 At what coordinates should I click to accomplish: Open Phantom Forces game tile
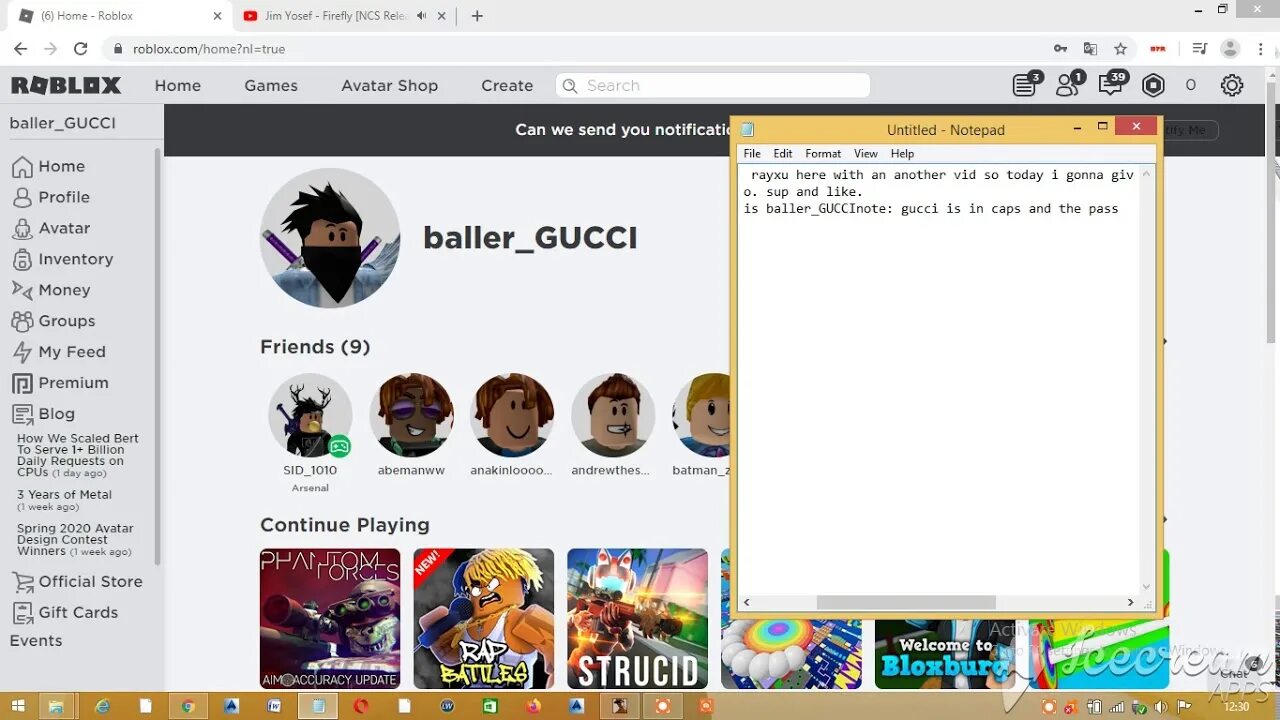tap(330, 618)
